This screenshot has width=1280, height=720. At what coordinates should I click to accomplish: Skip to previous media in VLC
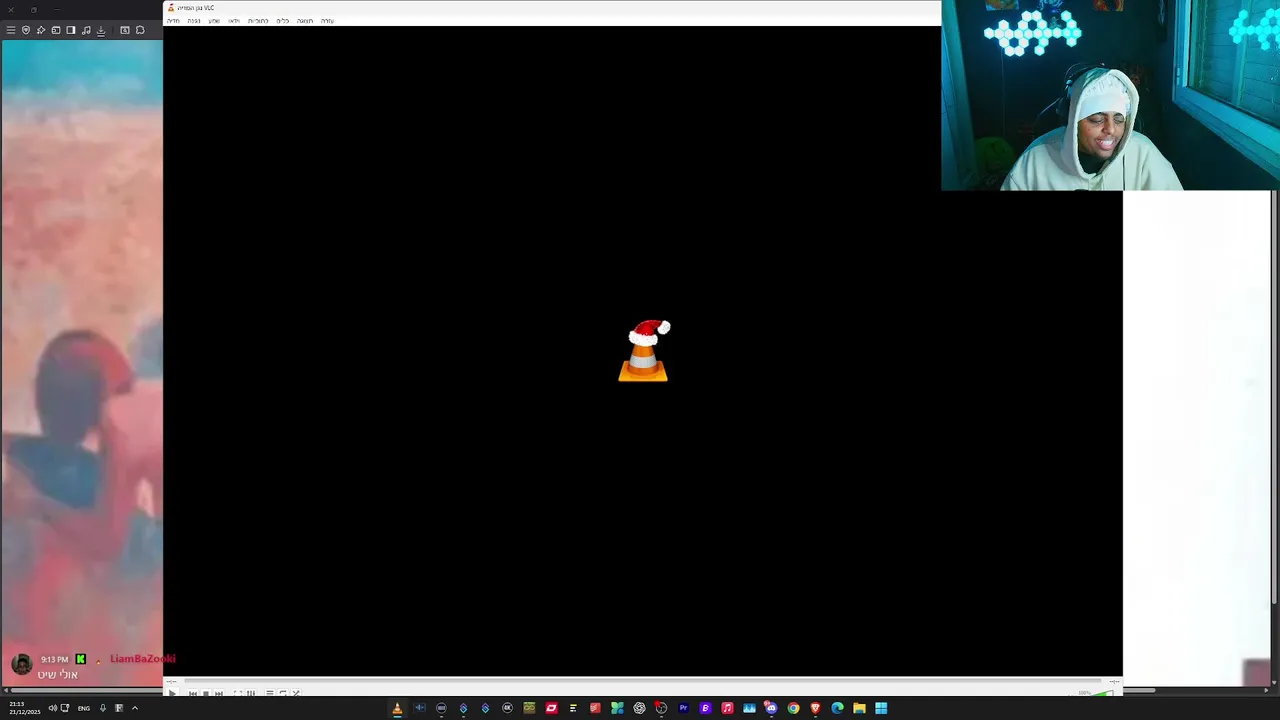[x=192, y=693]
